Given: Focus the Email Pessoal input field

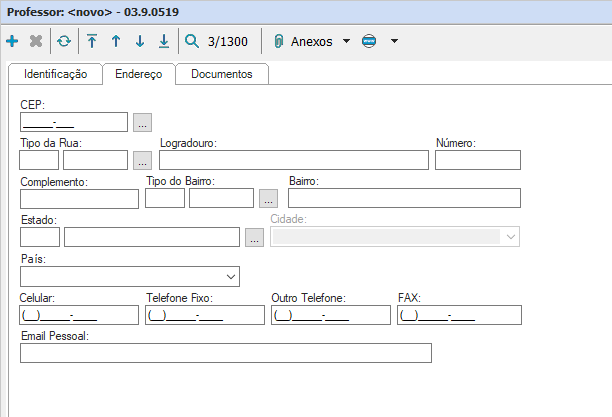Looking at the screenshot, I should click(x=225, y=353).
